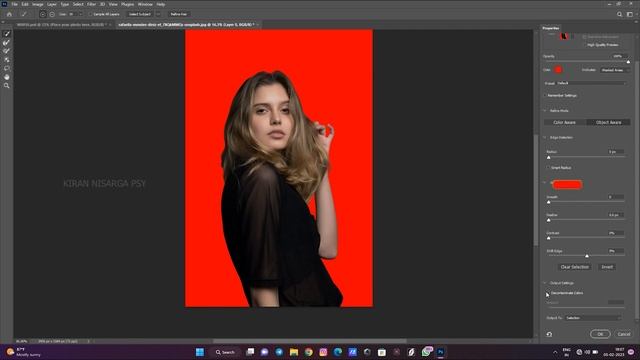The image size is (640, 360).
Task: Click the Taskbar Search box
Action: coord(226,352)
